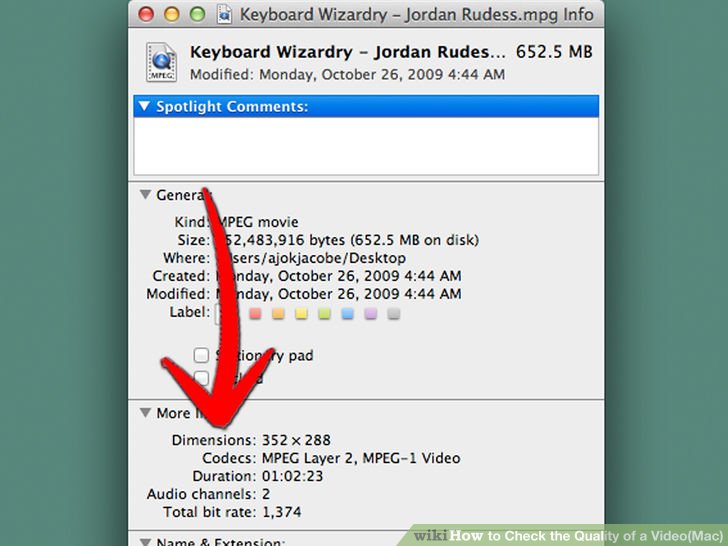Toggle the Stationery pad checkbox
This screenshot has width=728, height=546.
pyautogui.click(x=201, y=355)
